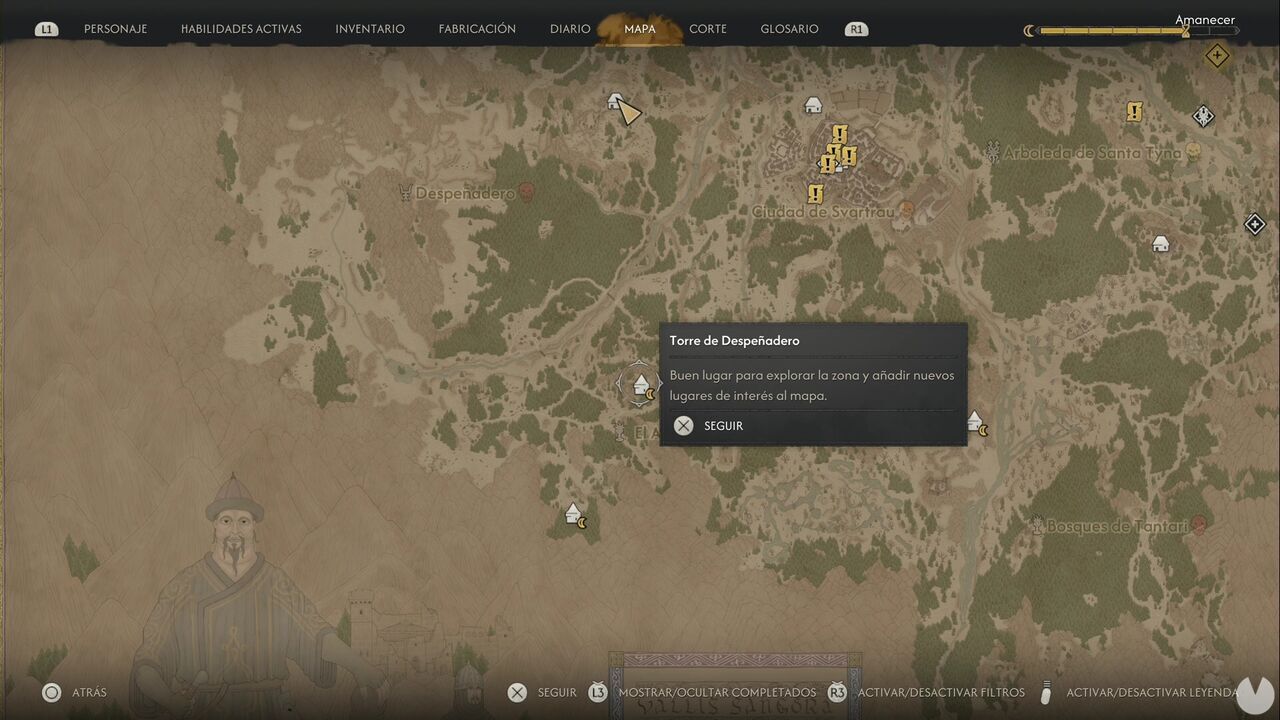Go to Fabricación tab
The height and width of the screenshot is (720, 1280).
click(x=477, y=29)
